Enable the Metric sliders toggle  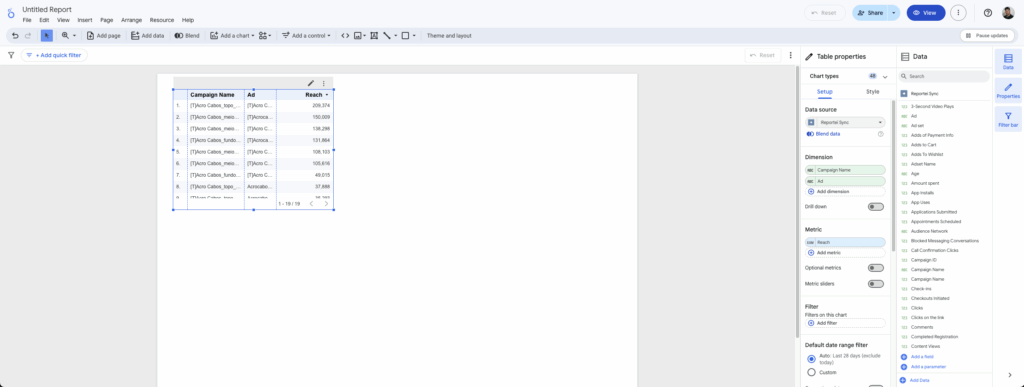(875, 284)
